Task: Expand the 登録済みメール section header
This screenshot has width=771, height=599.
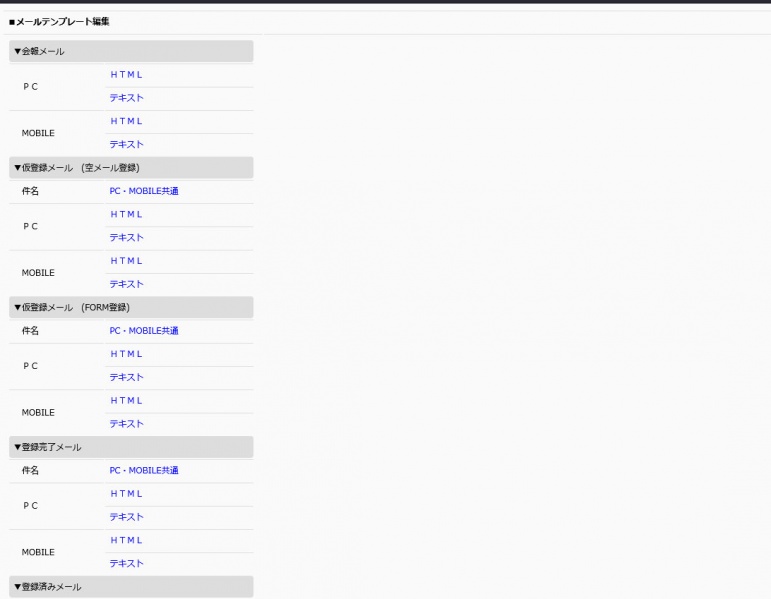Action: click(48, 587)
